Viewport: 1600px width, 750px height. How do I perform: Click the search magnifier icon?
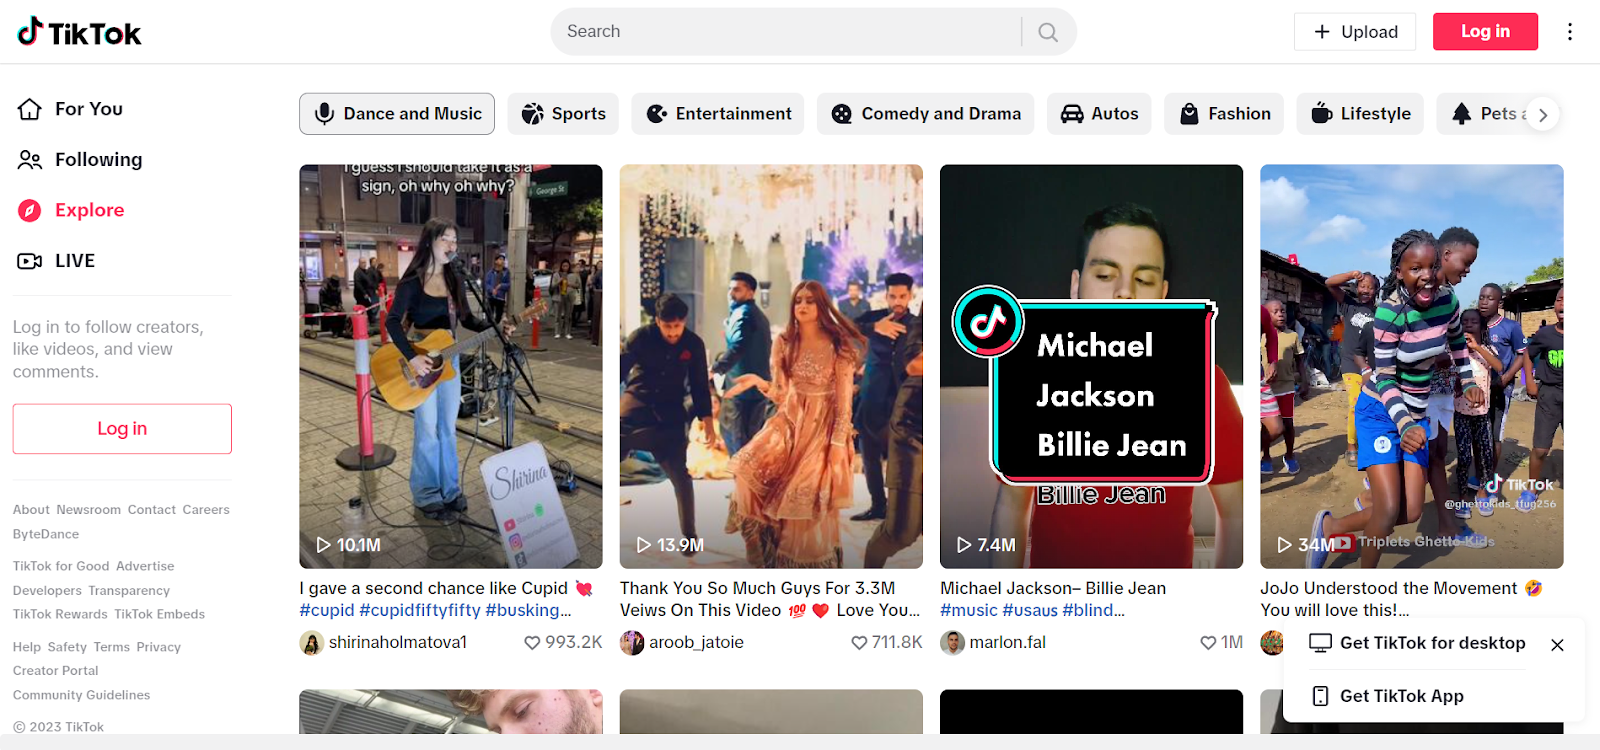1048,32
